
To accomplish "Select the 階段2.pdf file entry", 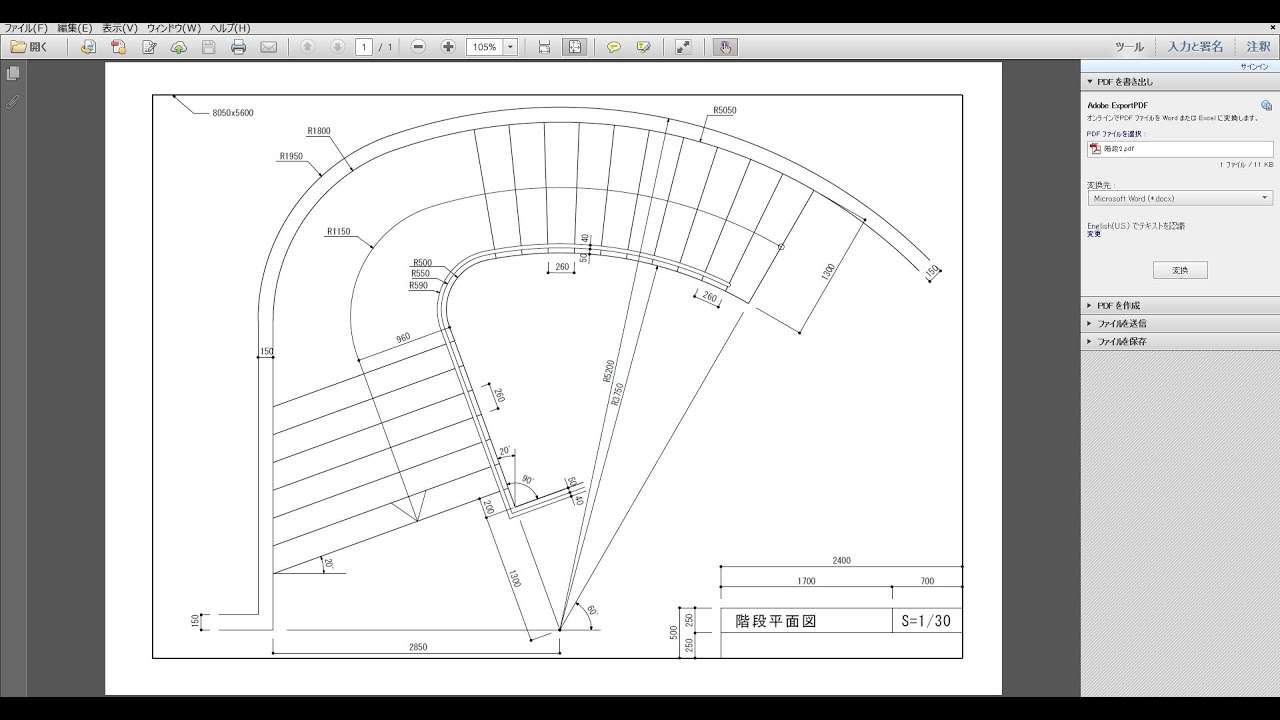I will [1180, 149].
